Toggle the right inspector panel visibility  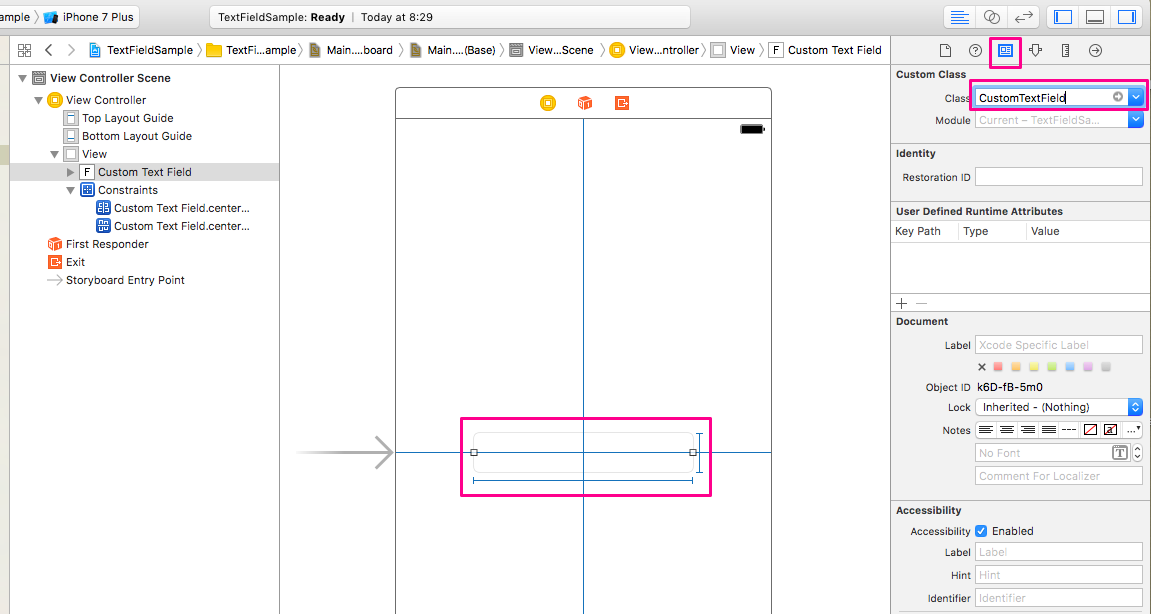1126,16
